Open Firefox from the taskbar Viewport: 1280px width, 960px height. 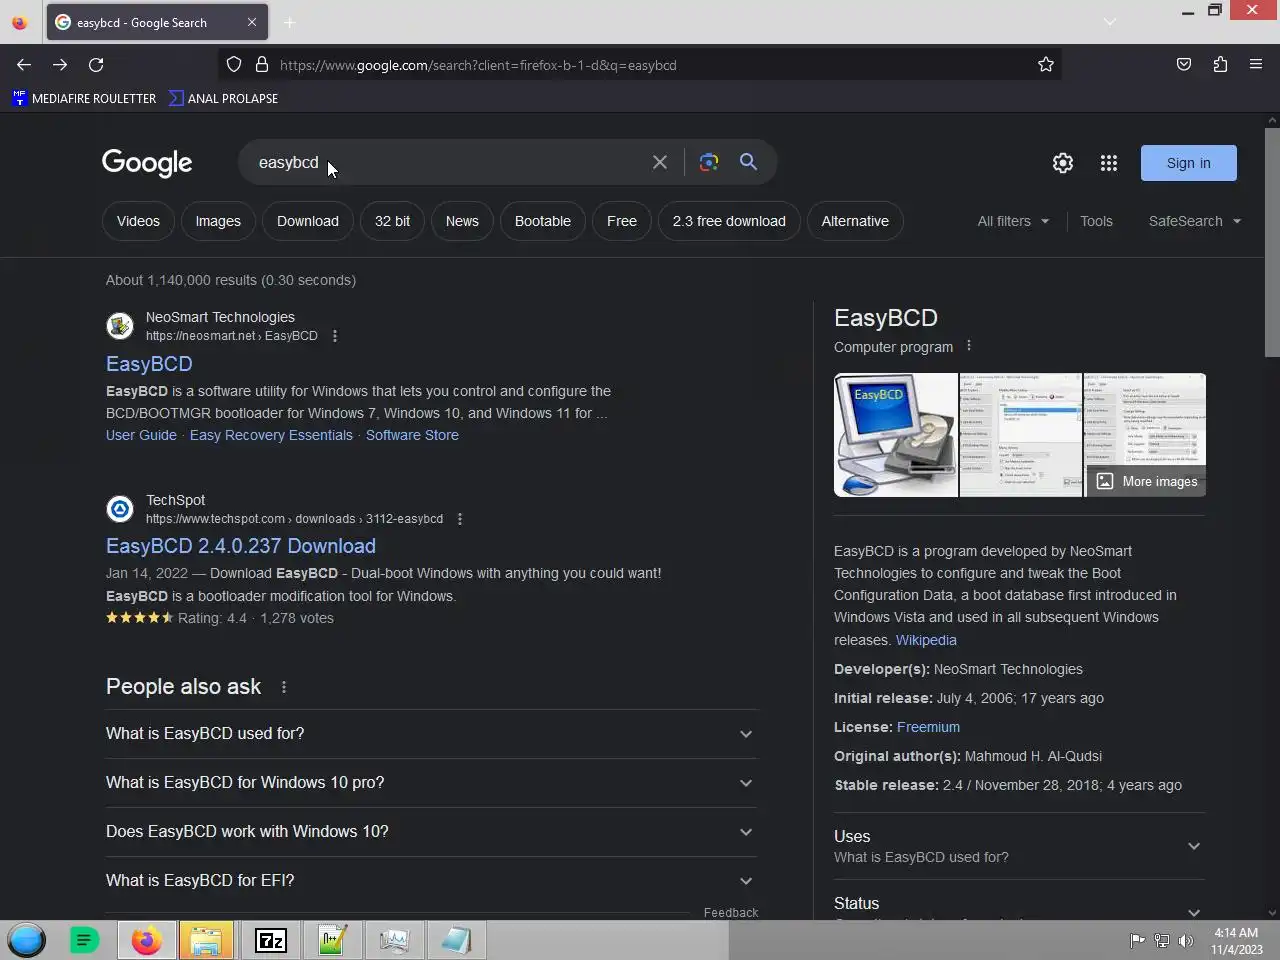(x=146, y=940)
